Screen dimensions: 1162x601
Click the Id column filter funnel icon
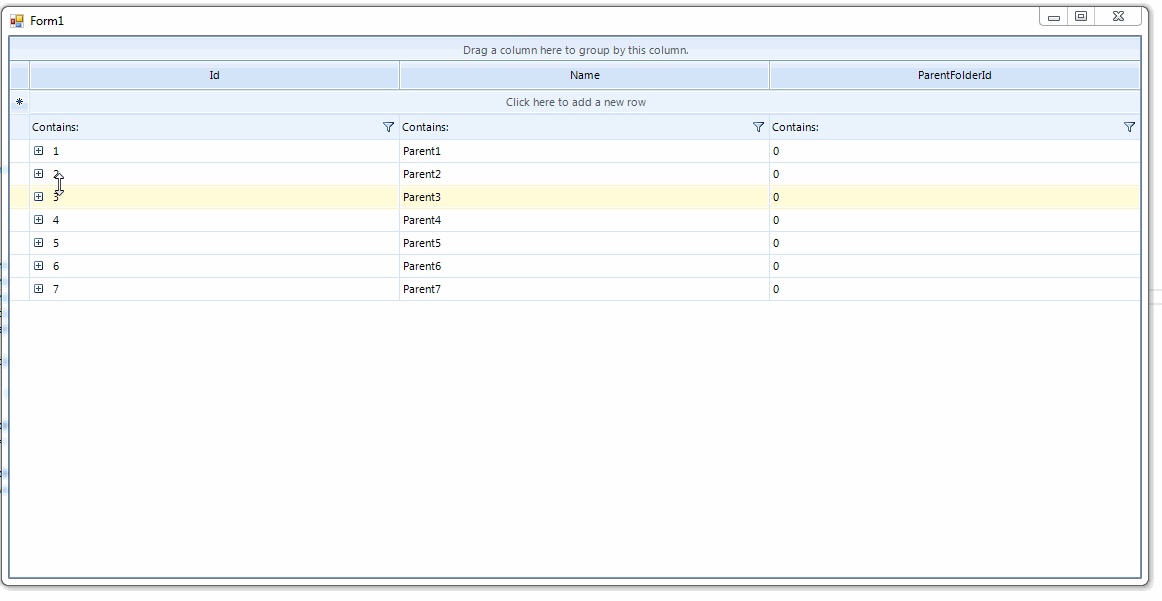(x=389, y=127)
